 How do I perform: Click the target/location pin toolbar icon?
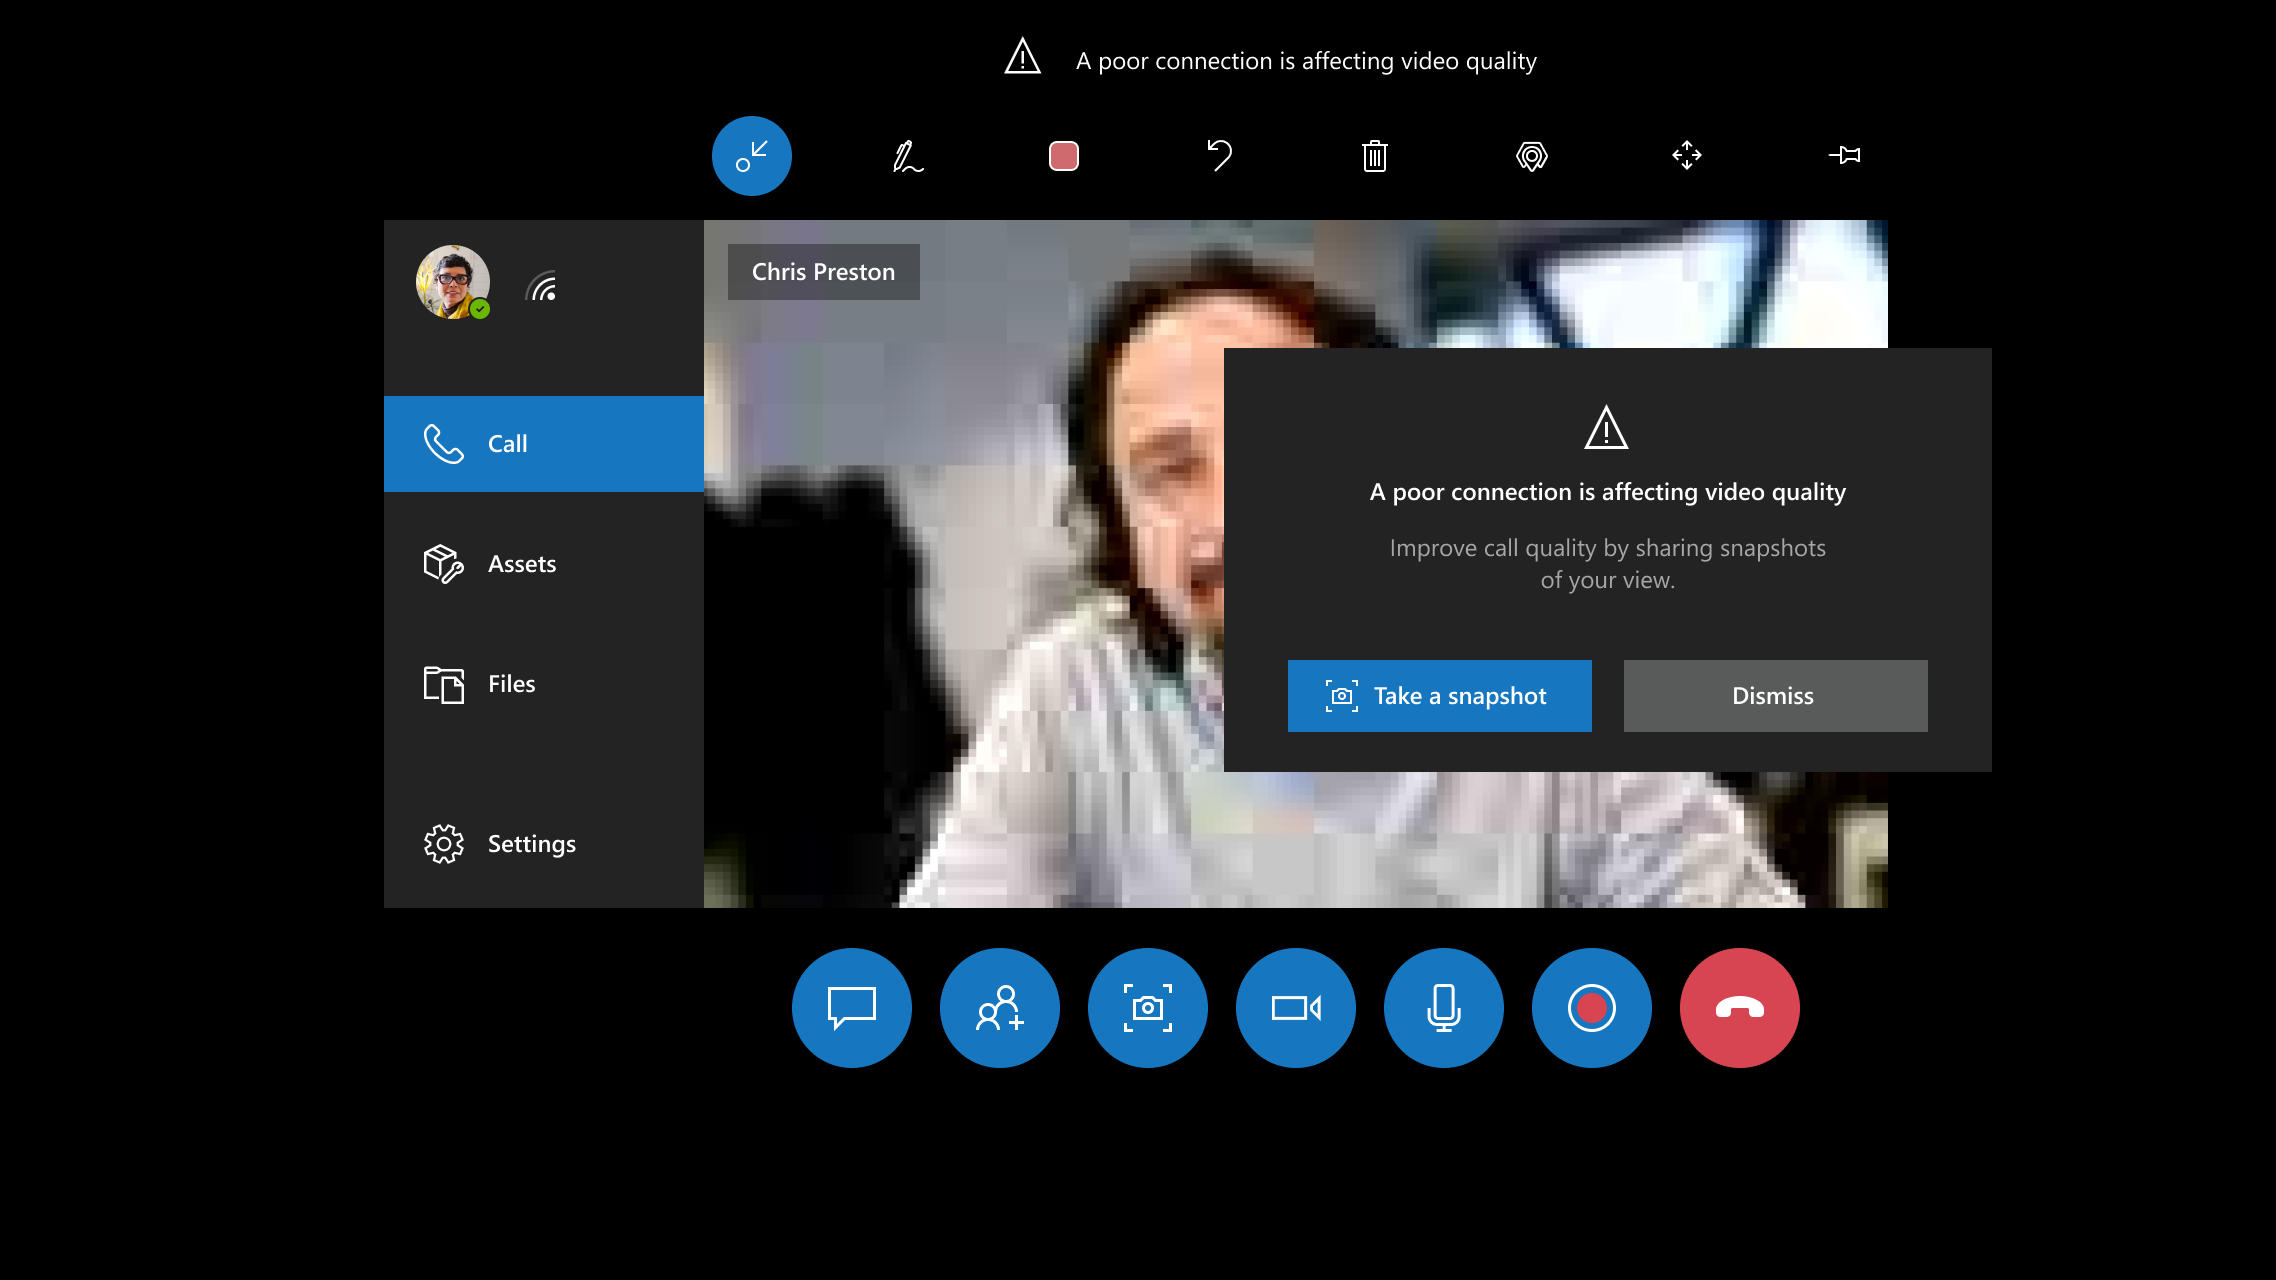click(x=1530, y=155)
